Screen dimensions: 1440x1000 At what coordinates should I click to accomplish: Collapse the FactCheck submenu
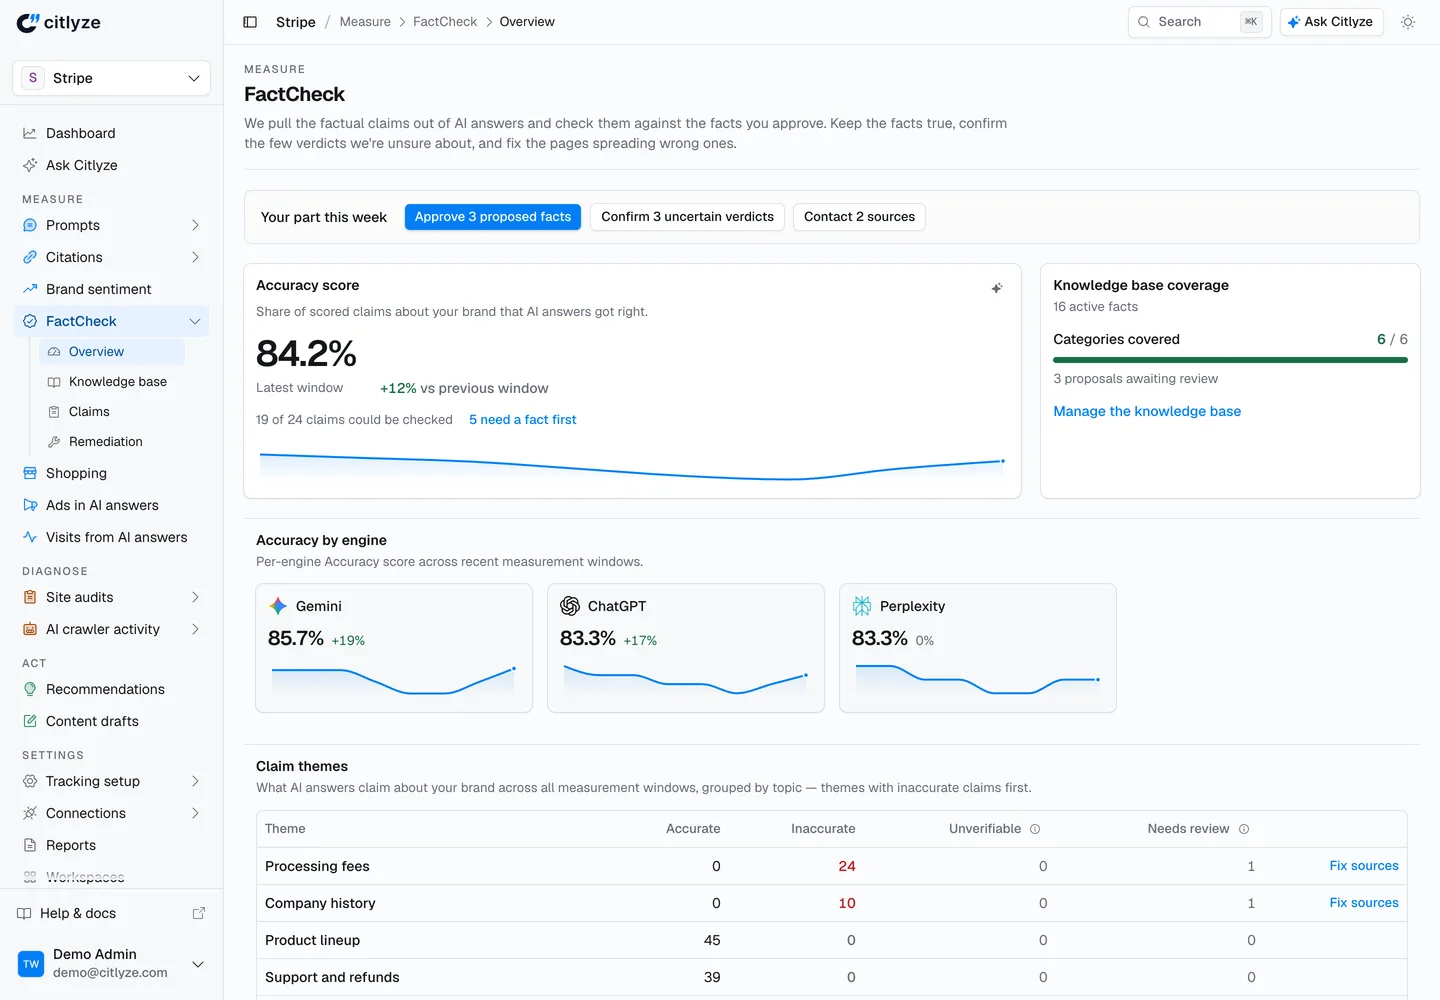tap(195, 321)
